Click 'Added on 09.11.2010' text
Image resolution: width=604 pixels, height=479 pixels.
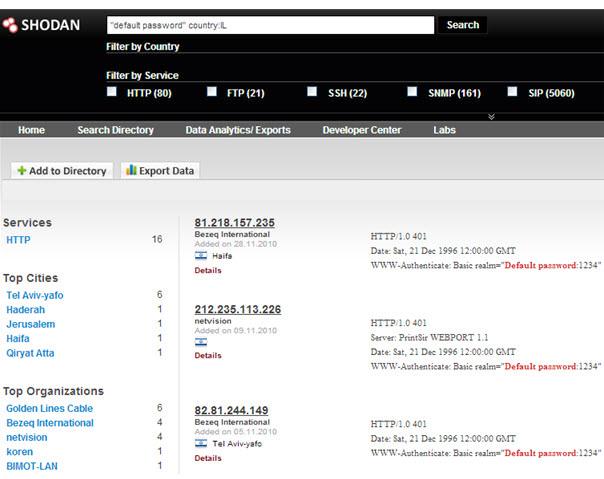click(x=236, y=331)
